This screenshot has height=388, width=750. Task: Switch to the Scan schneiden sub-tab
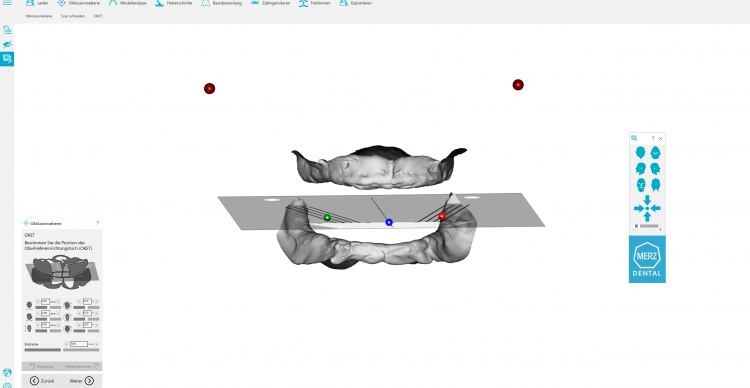click(x=73, y=16)
